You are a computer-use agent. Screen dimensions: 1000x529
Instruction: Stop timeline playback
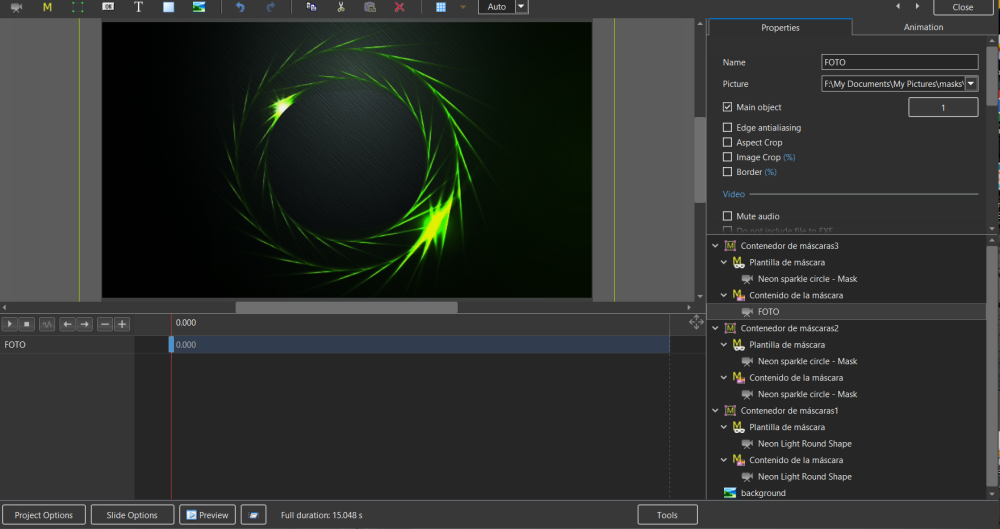27,324
